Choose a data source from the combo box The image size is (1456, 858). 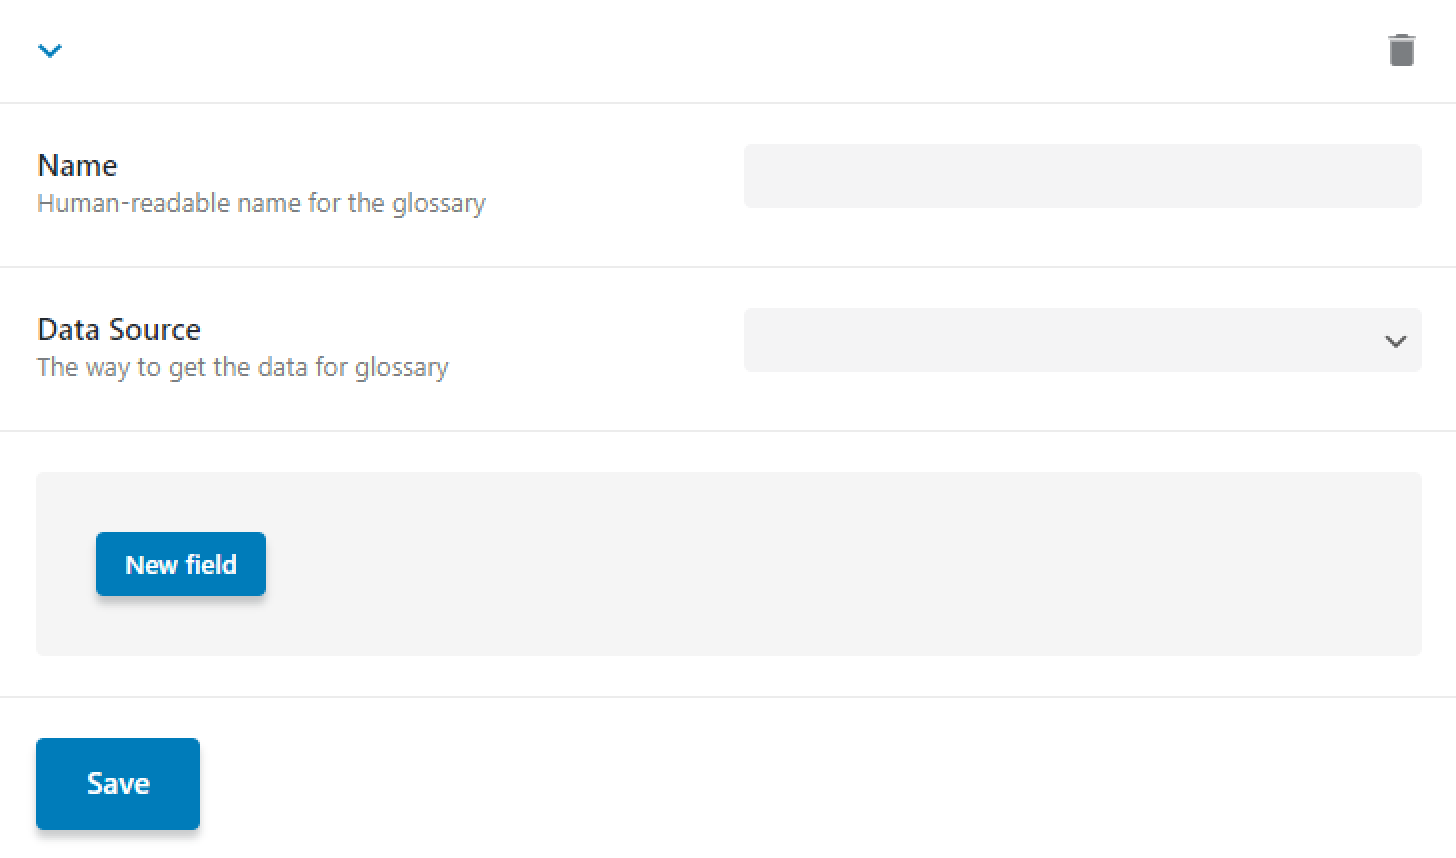tap(1082, 340)
